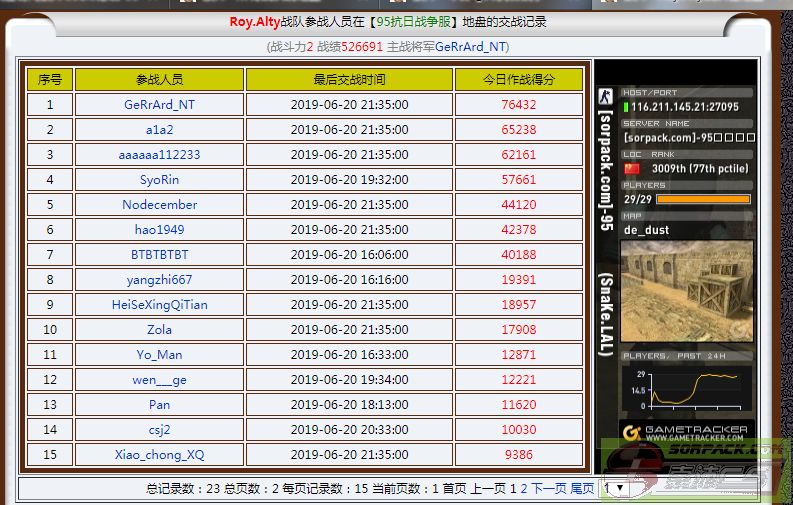Click the orange 29/29 players capacity bar
The image size is (793, 505).
[703, 199]
